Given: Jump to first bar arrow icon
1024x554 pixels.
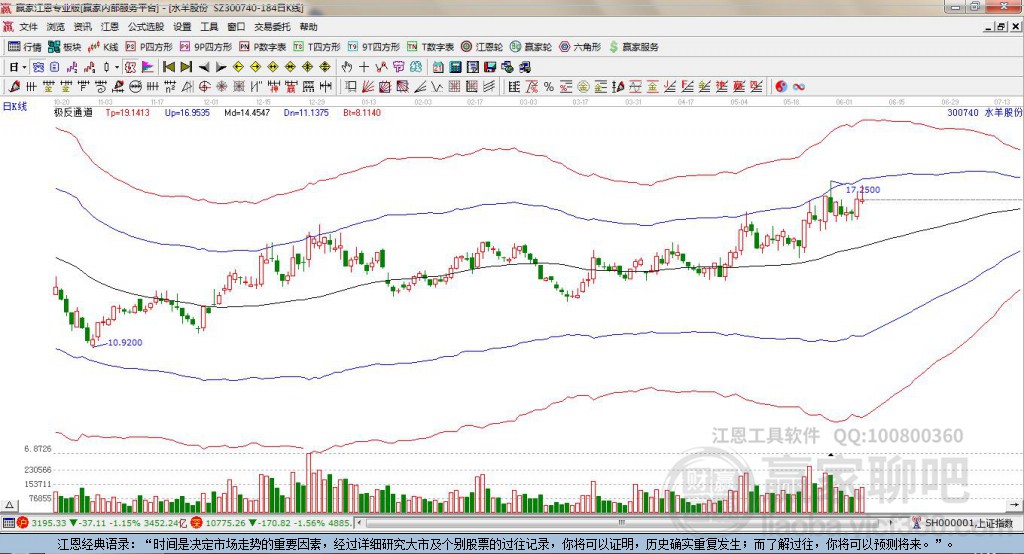Looking at the screenshot, I should coord(168,67).
